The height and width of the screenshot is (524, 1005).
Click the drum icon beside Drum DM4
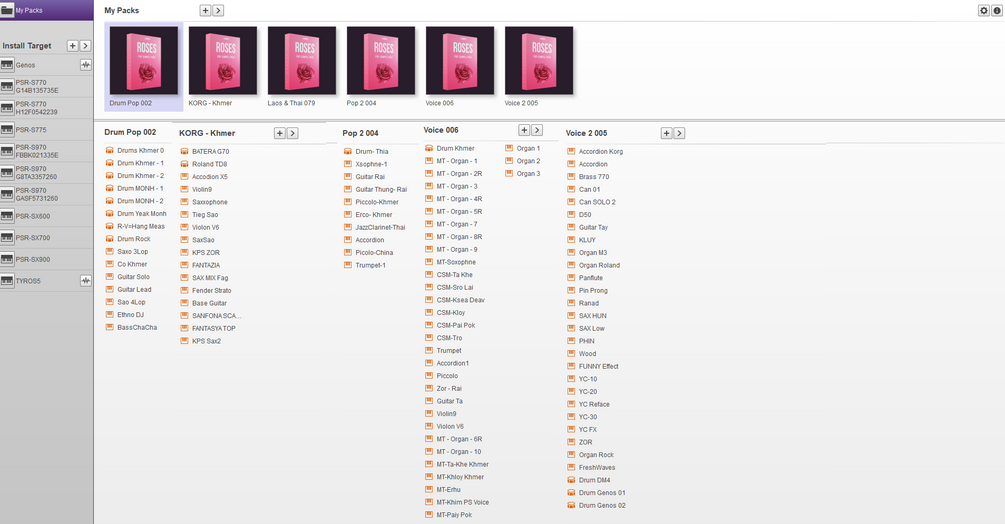(x=571, y=480)
